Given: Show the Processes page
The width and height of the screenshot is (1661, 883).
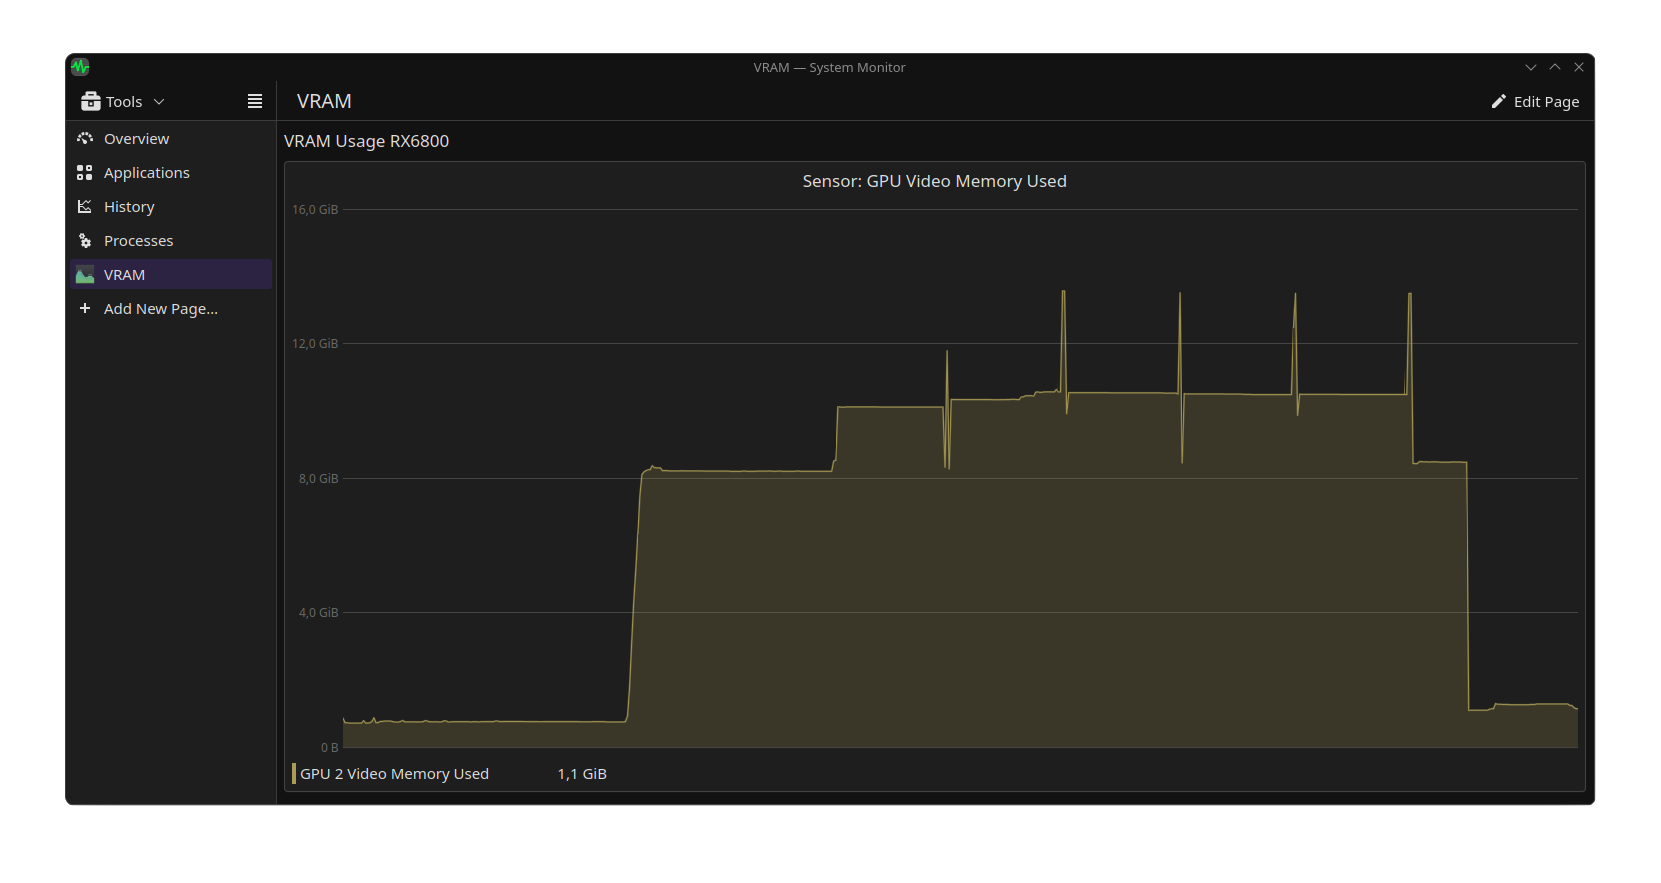Looking at the screenshot, I should [x=171, y=240].
